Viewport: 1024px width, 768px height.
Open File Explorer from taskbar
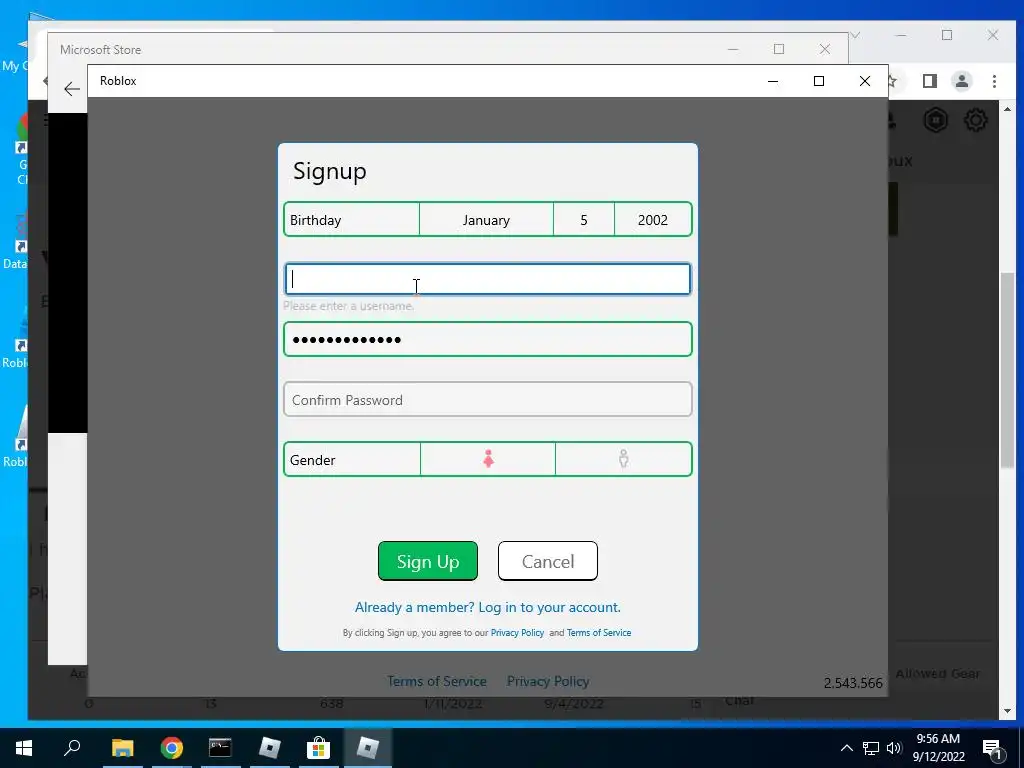tap(122, 748)
